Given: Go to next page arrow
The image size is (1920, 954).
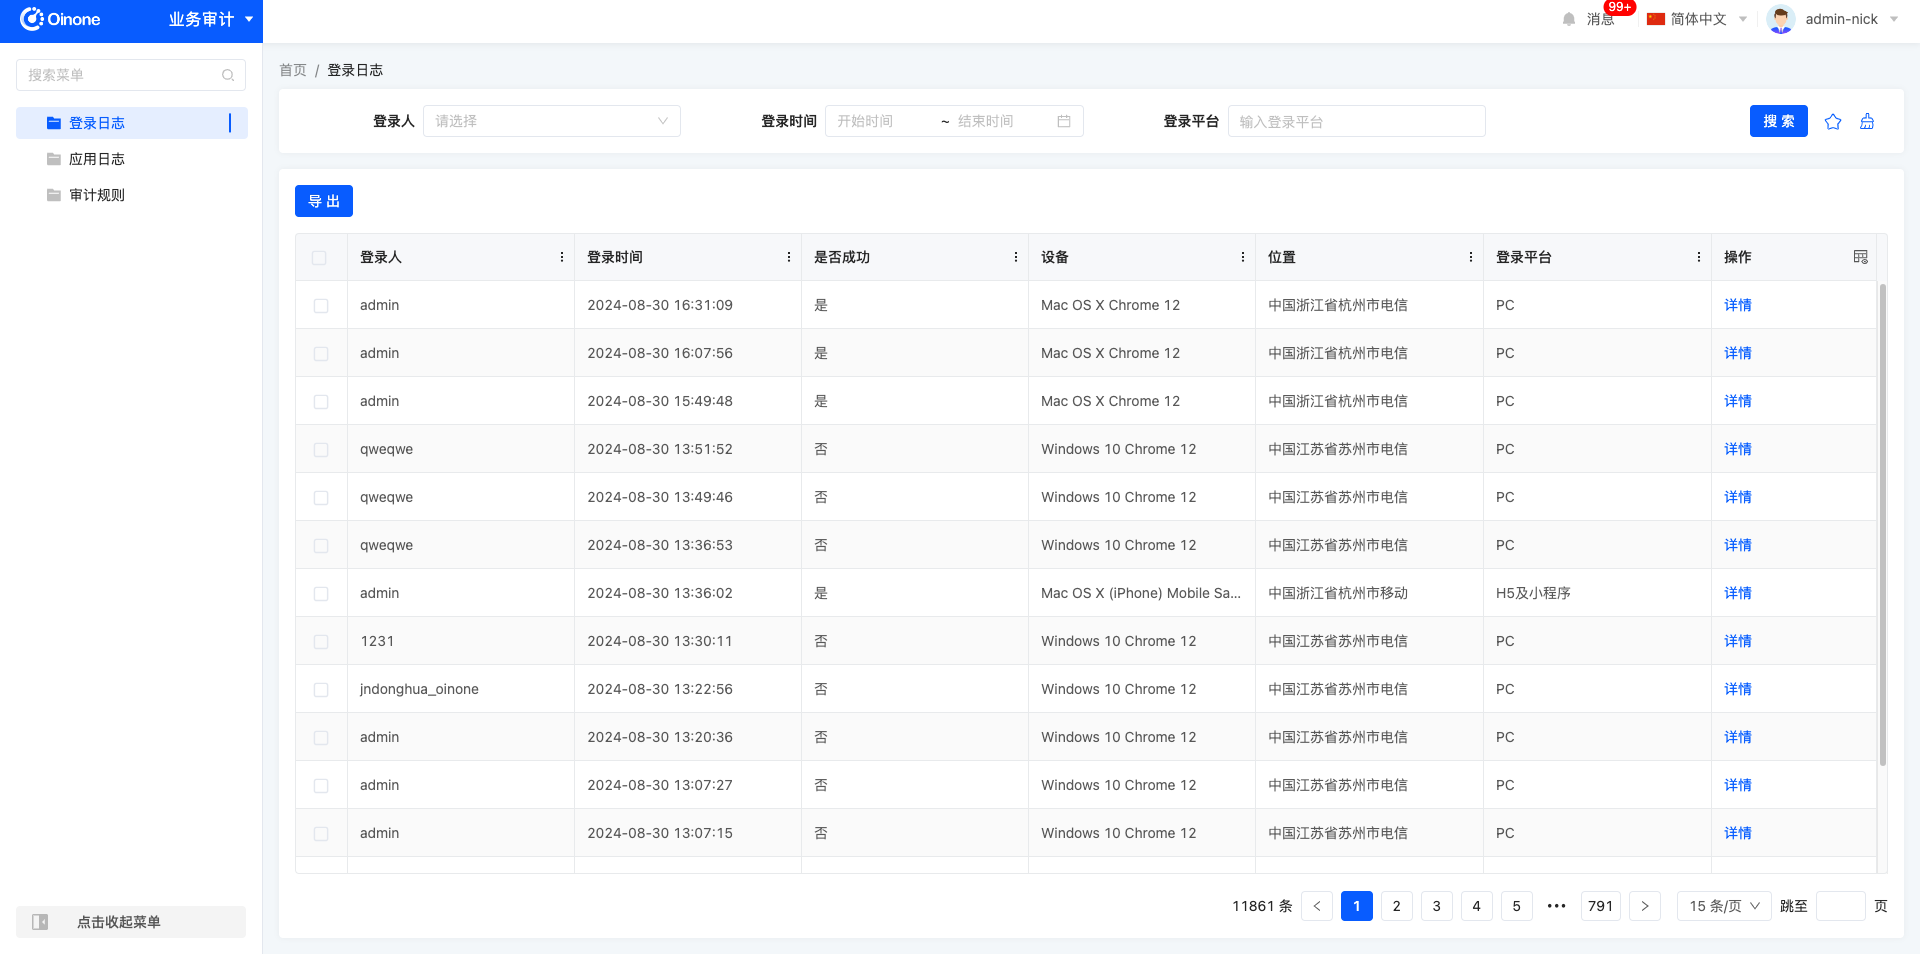Looking at the screenshot, I should point(1645,906).
